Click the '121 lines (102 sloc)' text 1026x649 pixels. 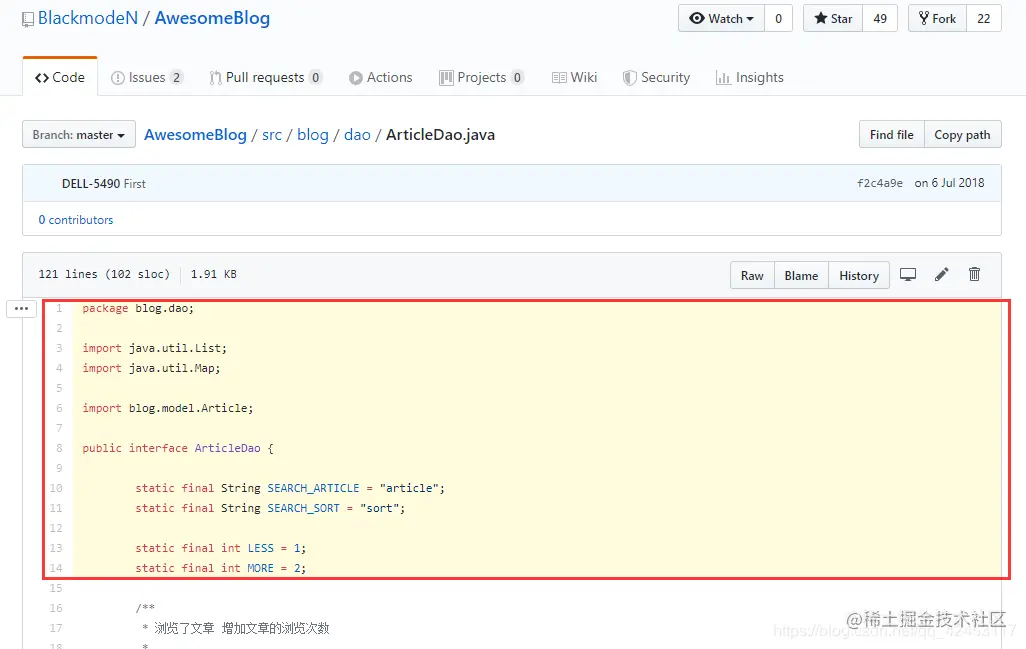104,274
